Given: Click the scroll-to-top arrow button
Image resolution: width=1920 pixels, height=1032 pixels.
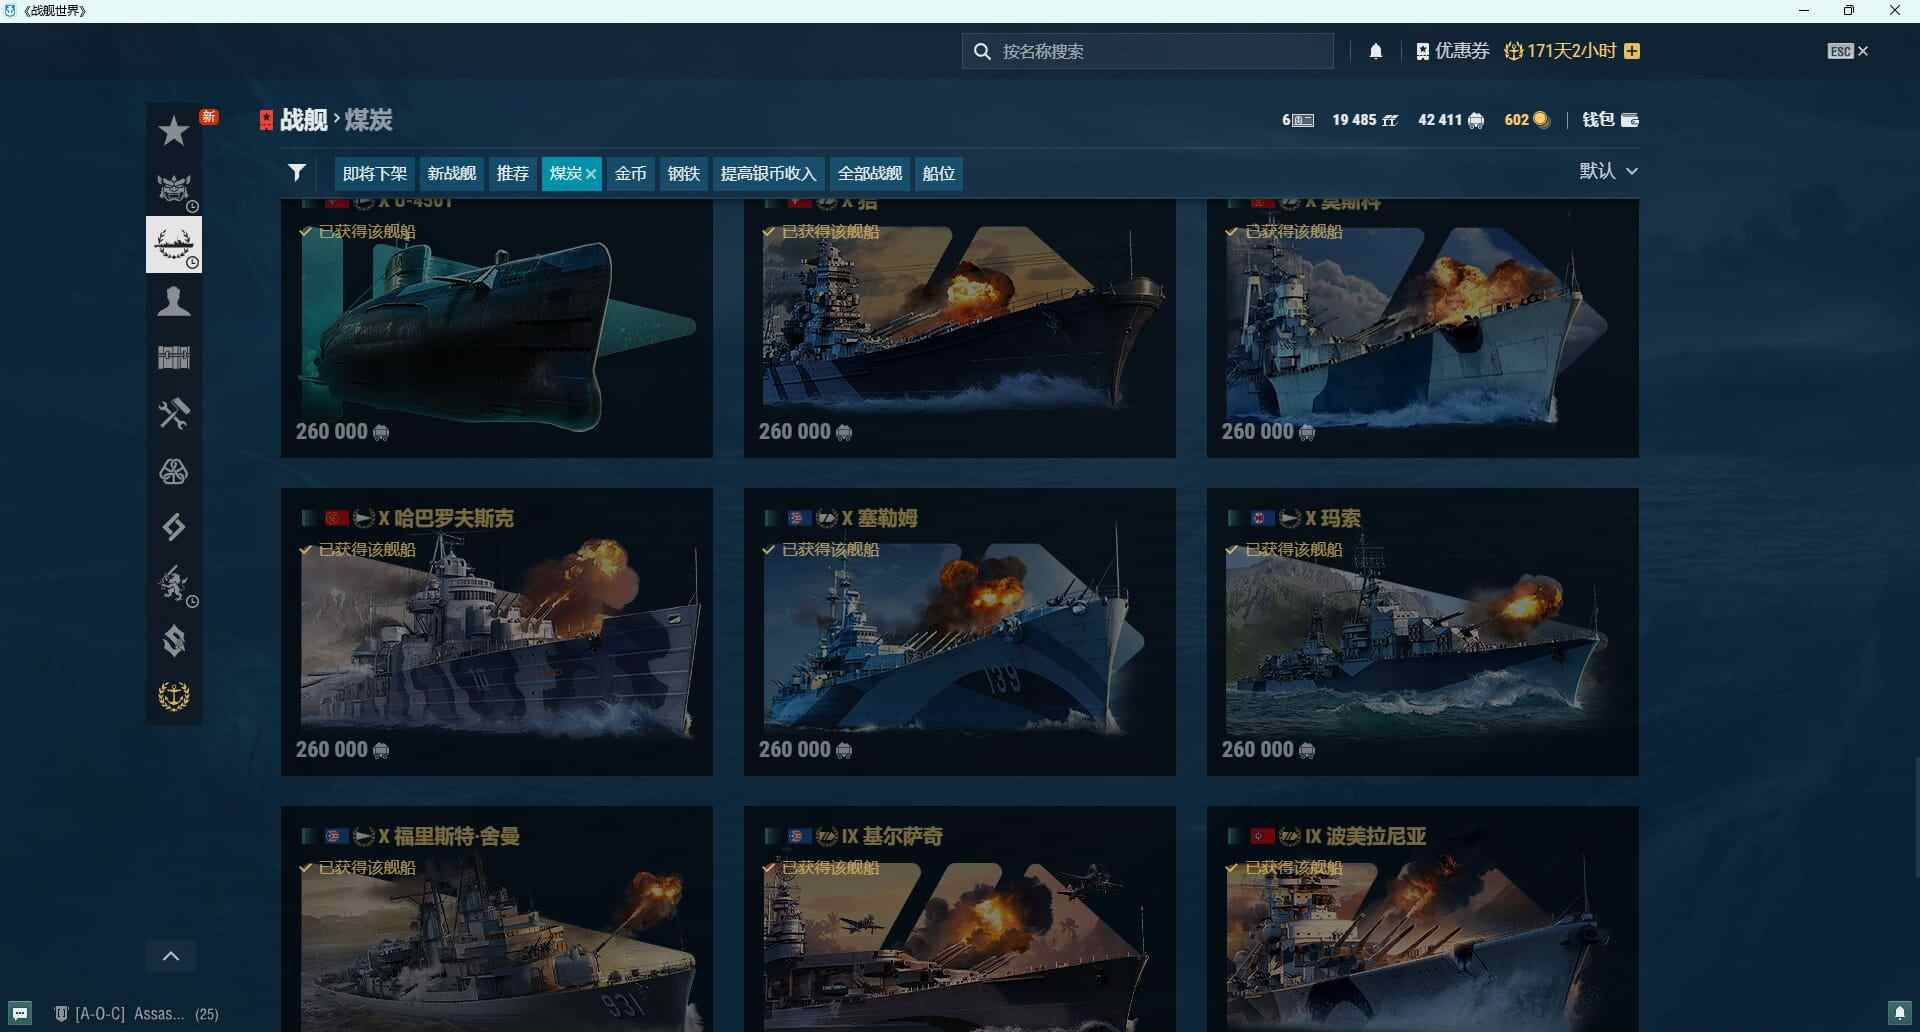Looking at the screenshot, I should tap(171, 956).
